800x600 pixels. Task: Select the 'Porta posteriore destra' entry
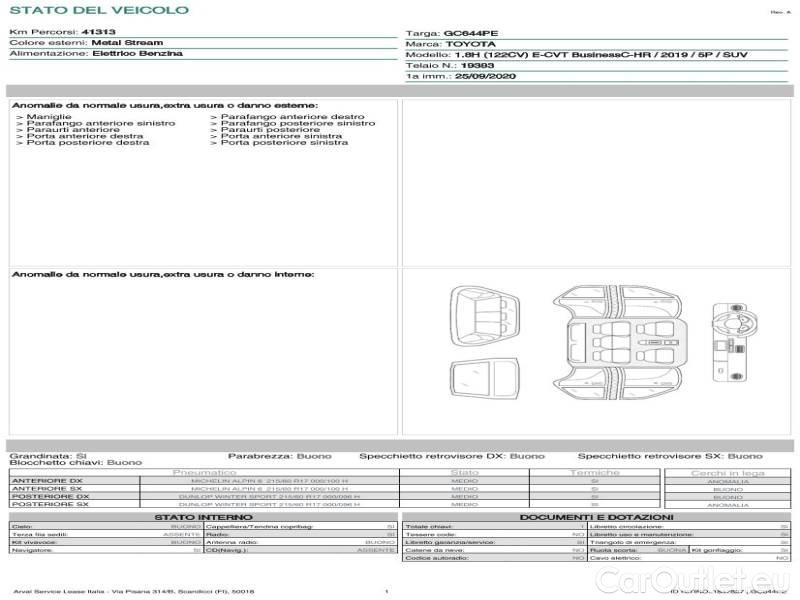pos(88,143)
